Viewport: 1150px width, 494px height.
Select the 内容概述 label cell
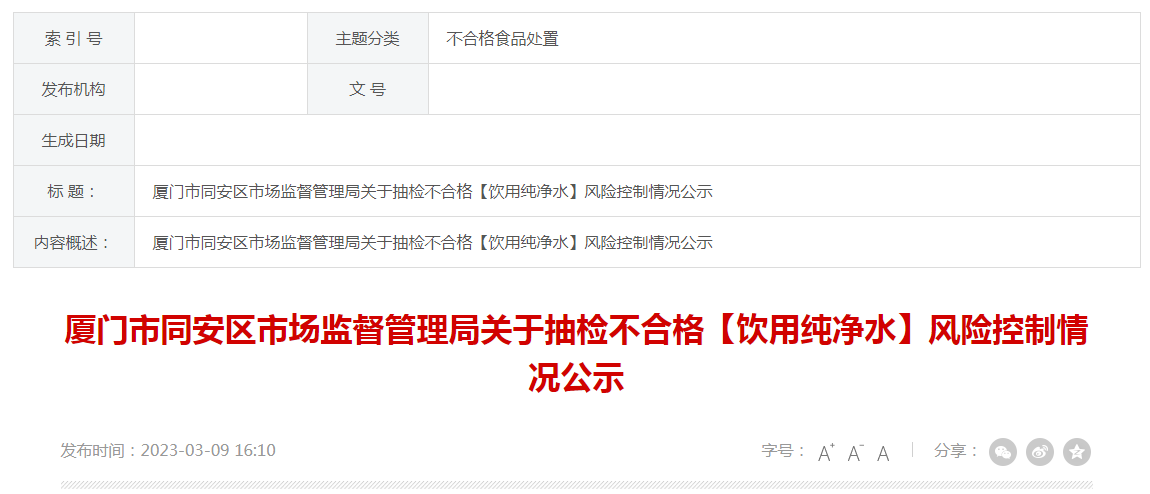pos(73,242)
